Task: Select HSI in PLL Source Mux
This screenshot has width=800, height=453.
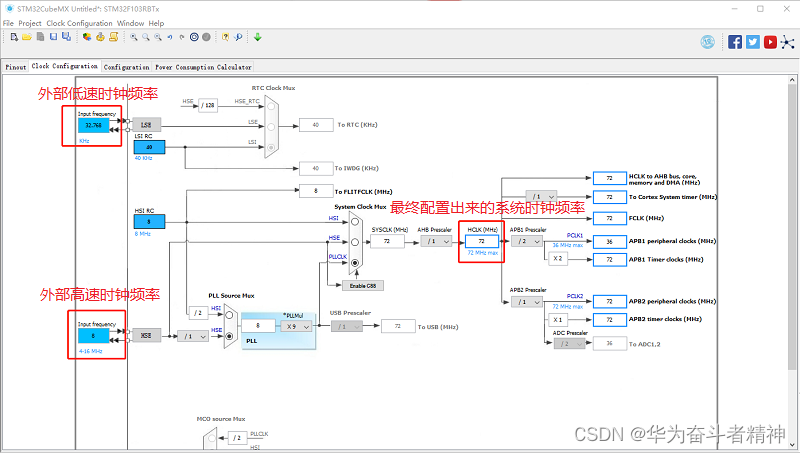Action: pyautogui.click(x=229, y=315)
